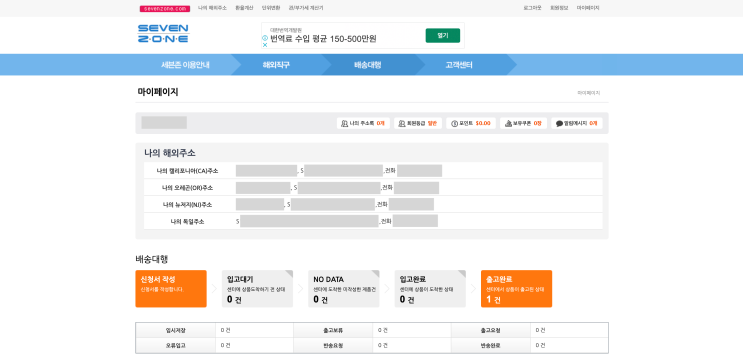Go to 마이페이지 in the top bar
The height and width of the screenshot is (361, 743).
(x=588, y=8)
